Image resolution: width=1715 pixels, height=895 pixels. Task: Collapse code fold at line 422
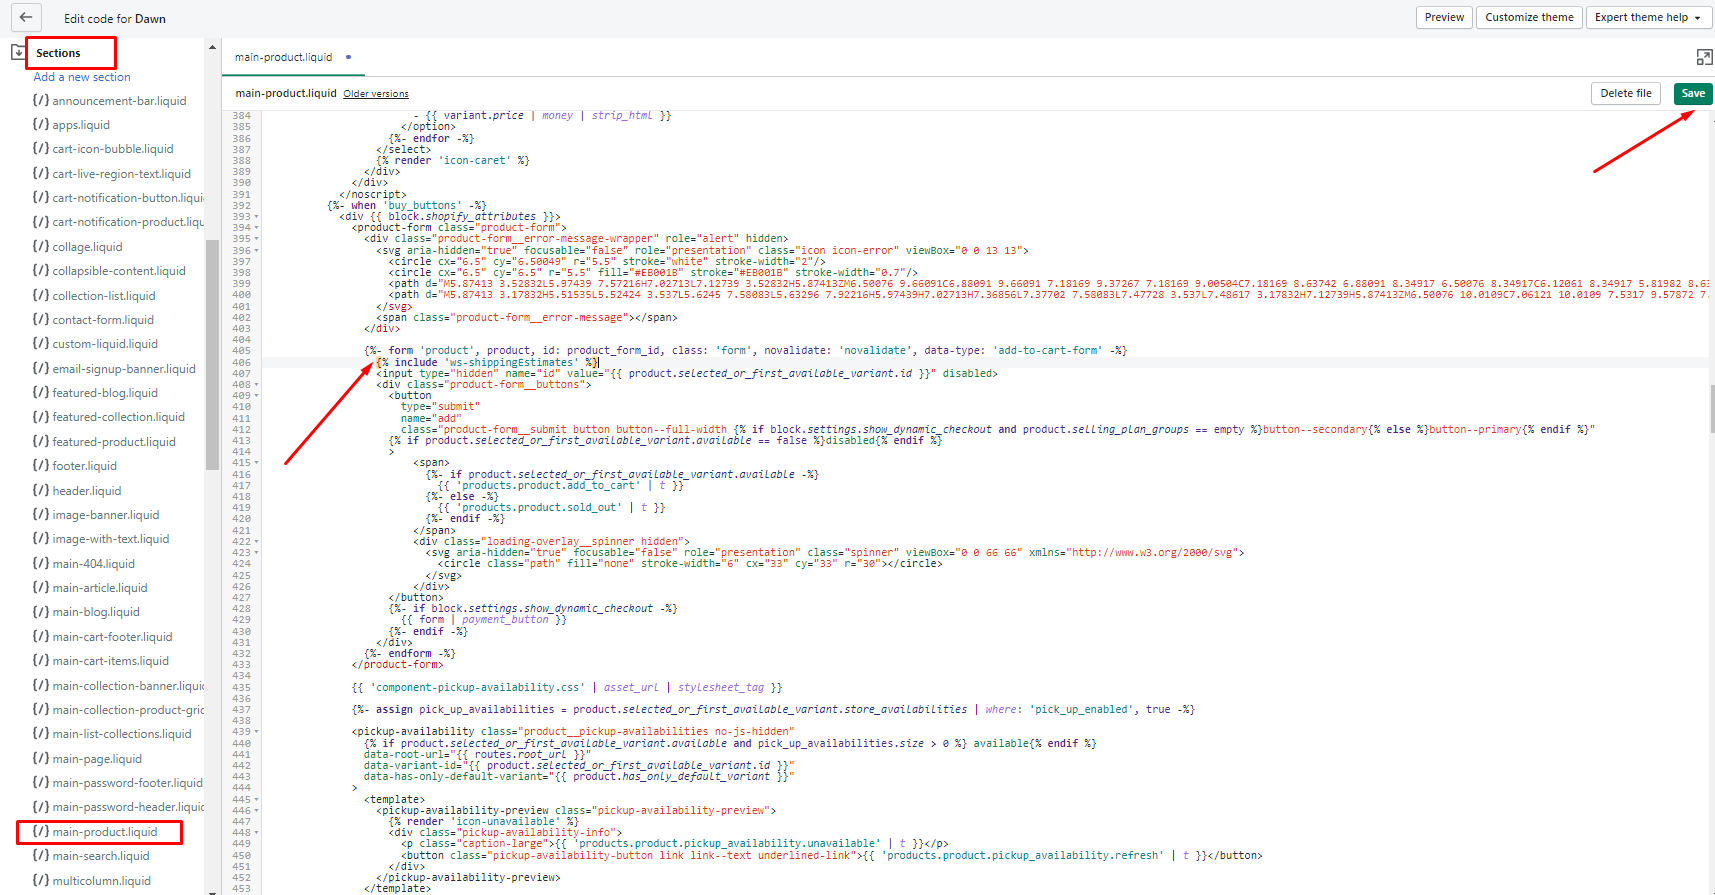coord(257,541)
